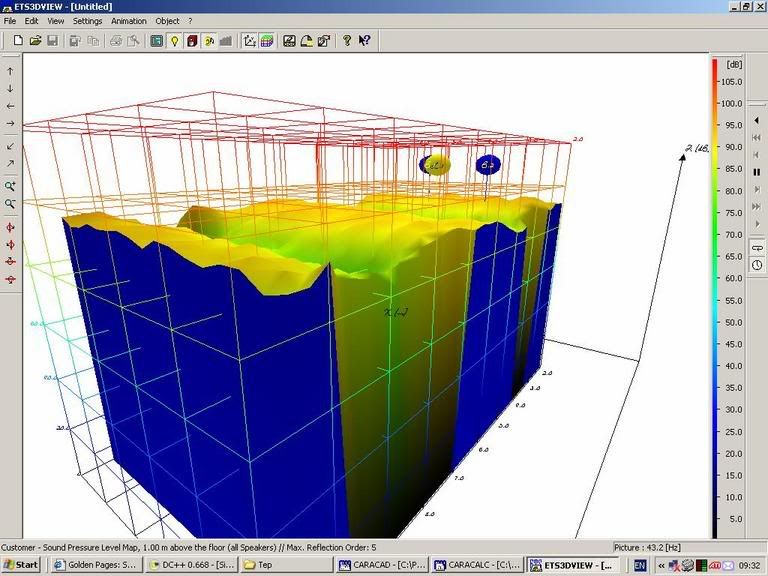
Task: Click the move up arrow icon
Action: point(11,71)
